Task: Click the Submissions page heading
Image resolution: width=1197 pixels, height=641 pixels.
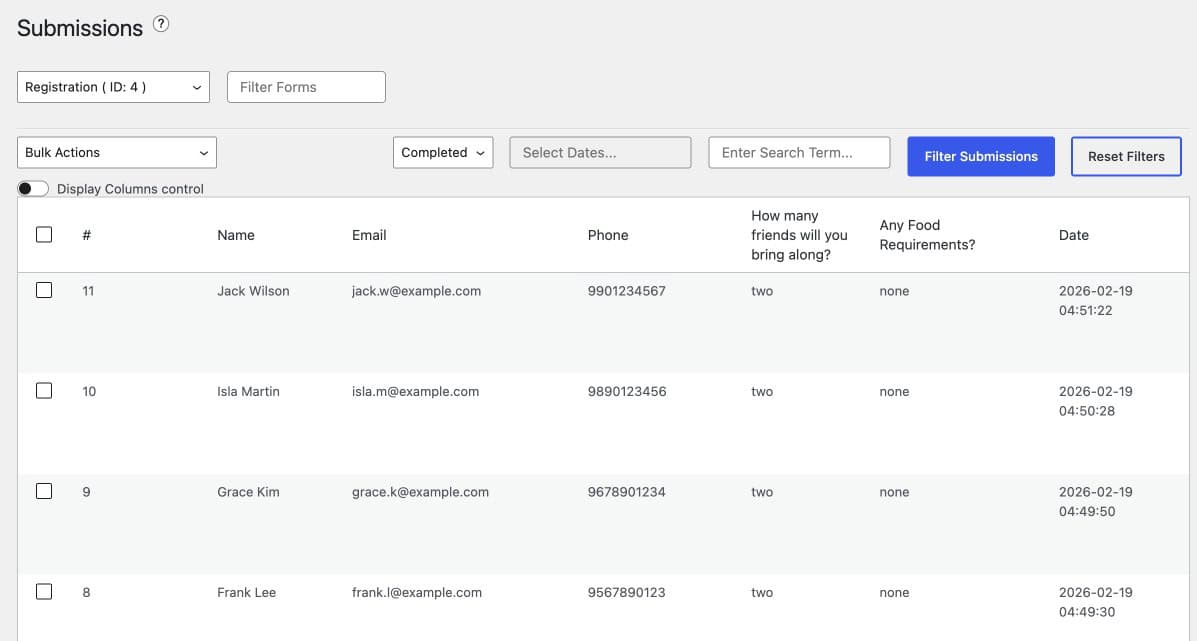Action: tap(79, 28)
